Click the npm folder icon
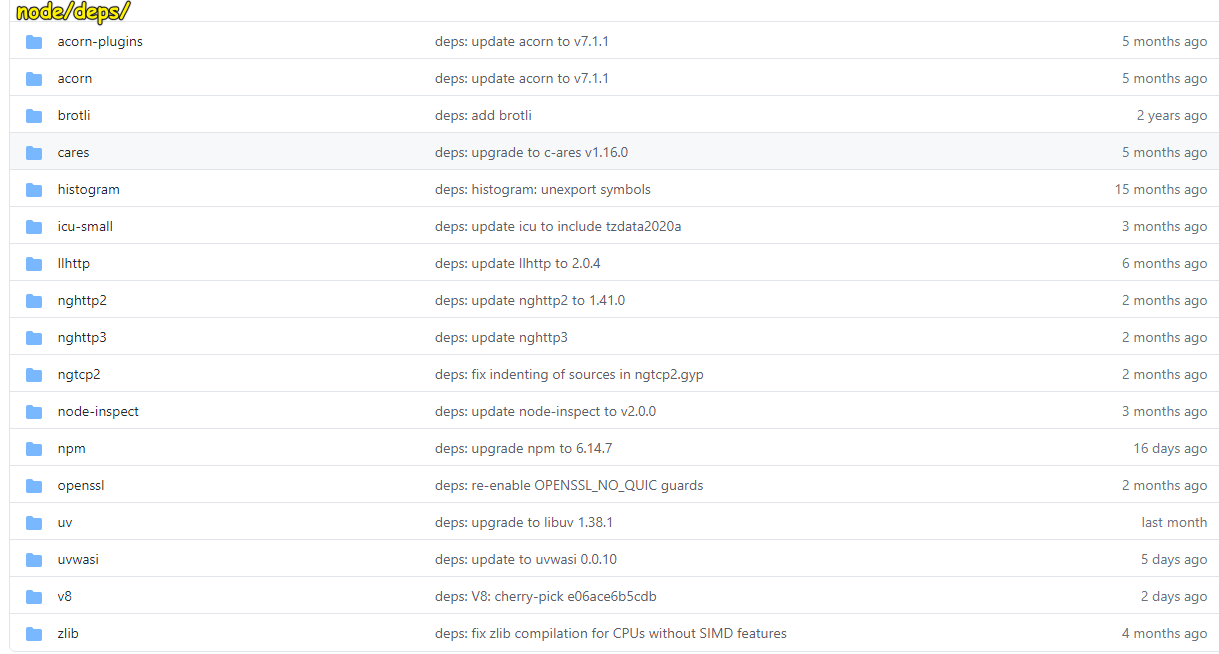The width and height of the screenshot is (1219, 654). (34, 449)
